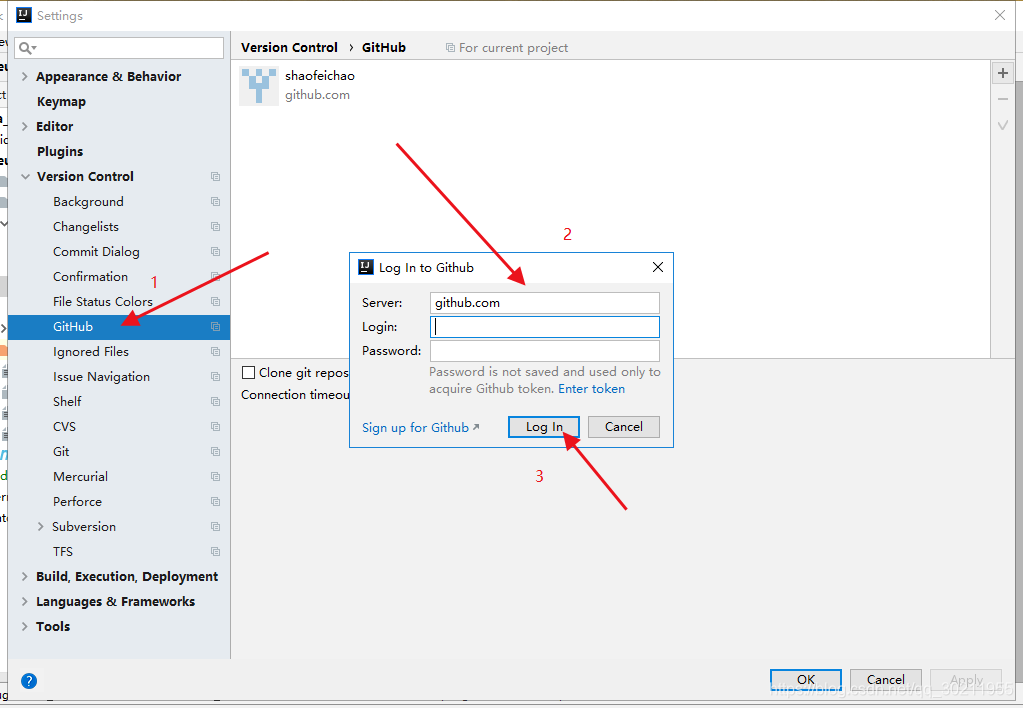Viewport: 1023px width, 708px height.
Task: Select Plugins in the settings tree
Action: pyautogui.click(x=60, y=151)
